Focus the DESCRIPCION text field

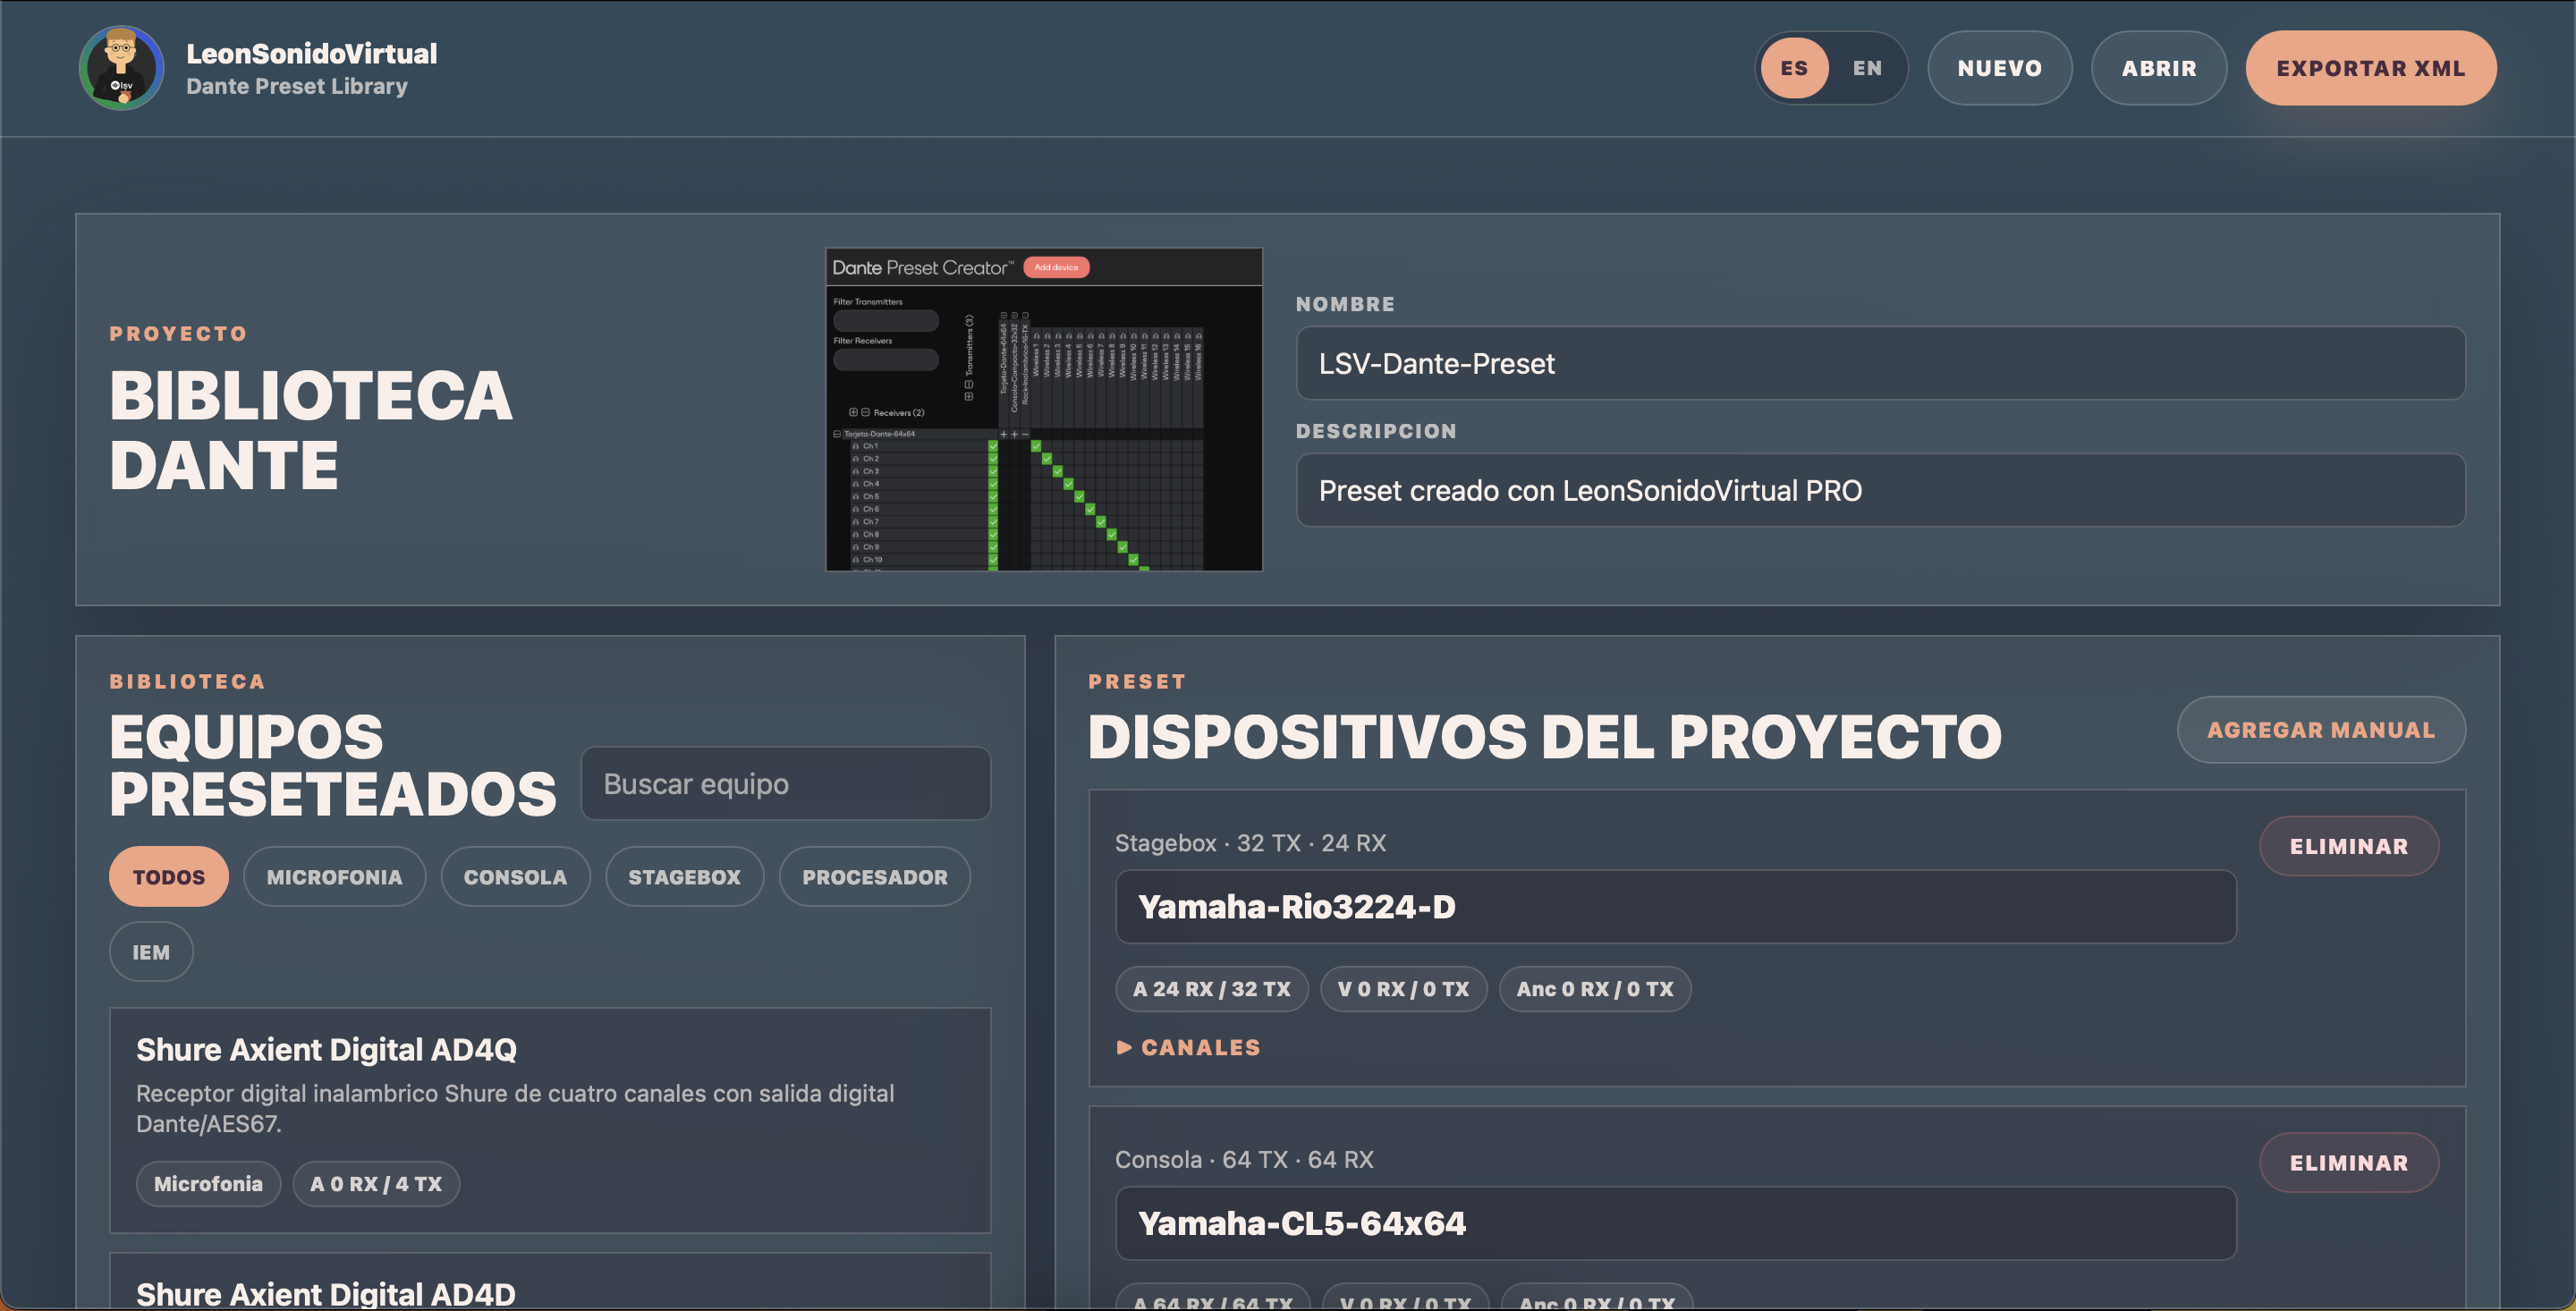pyautogui.click(x=1880, y=490)
